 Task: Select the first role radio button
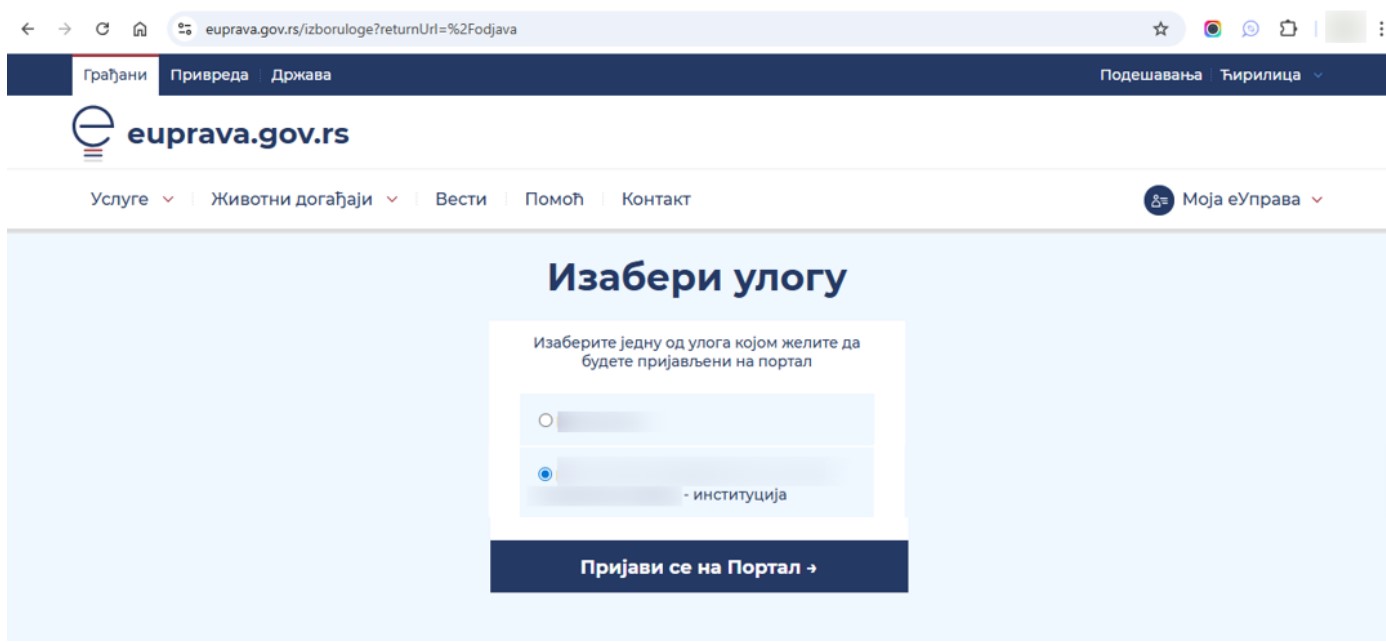pyautogui.click(x=545, y=421)
